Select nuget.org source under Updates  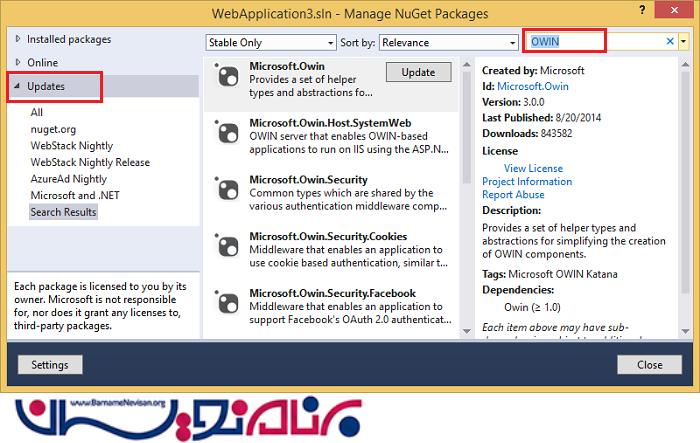[x=54, y=129]
